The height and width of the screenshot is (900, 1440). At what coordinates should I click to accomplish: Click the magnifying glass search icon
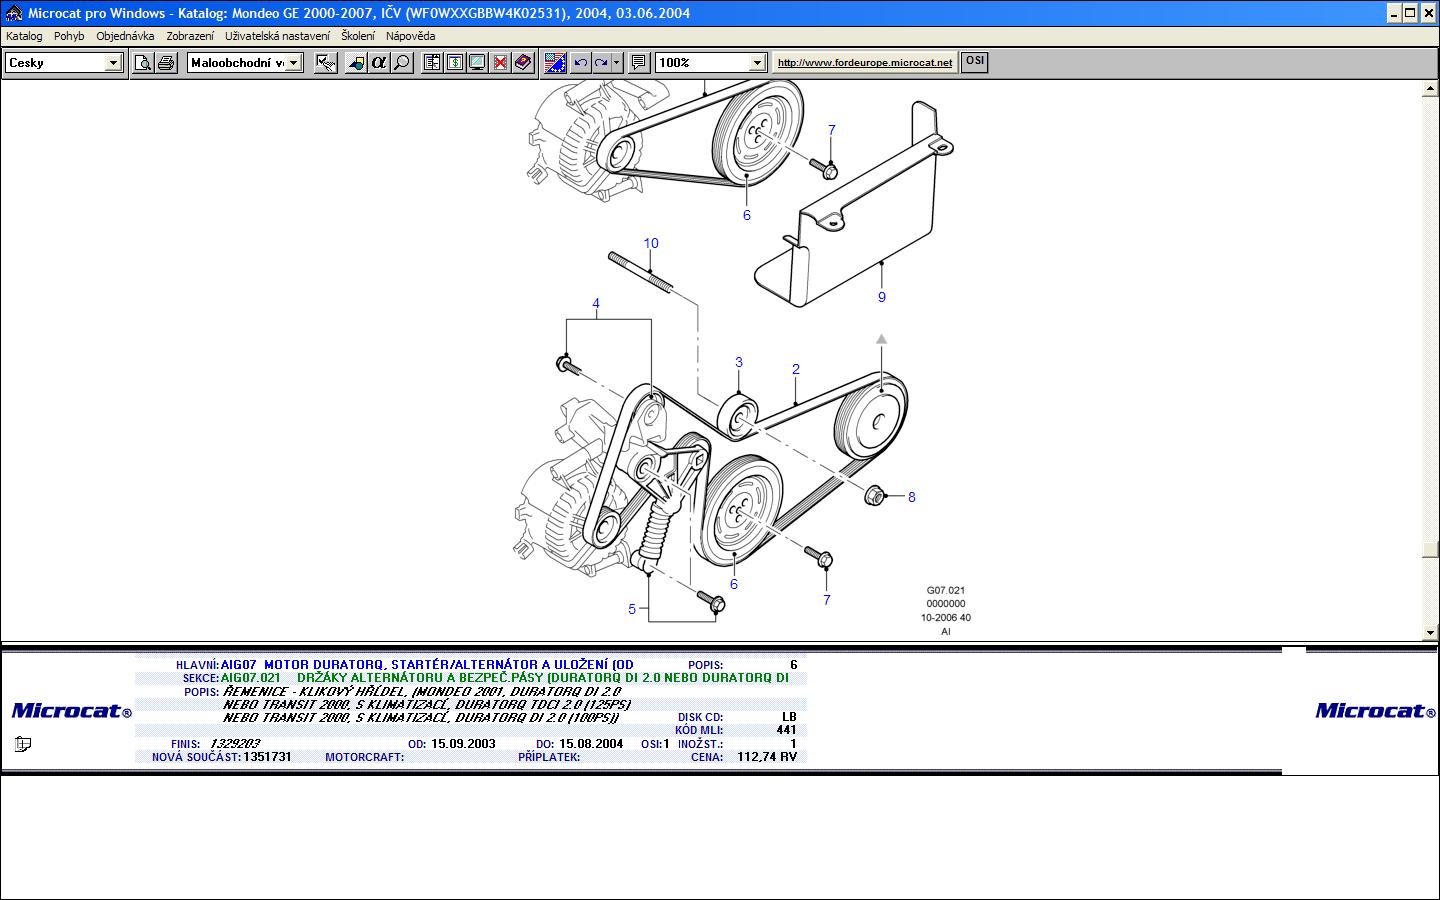click(402, 63)
